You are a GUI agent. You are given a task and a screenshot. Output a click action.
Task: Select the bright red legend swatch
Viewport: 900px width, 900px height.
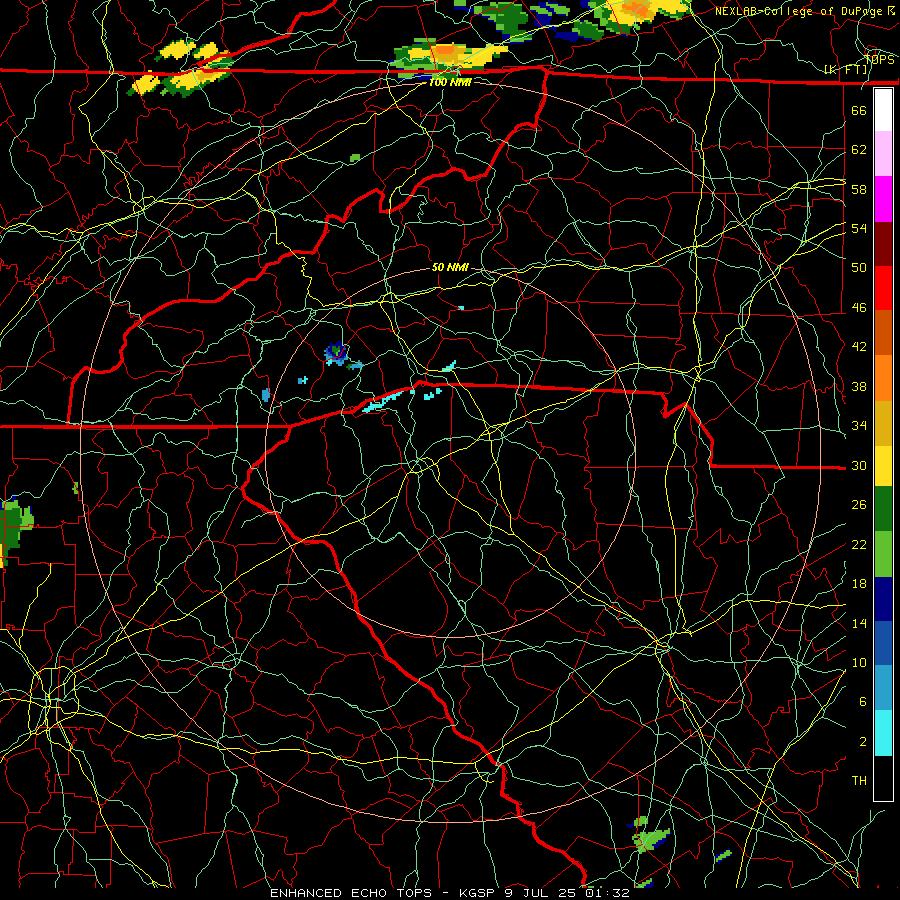[883, 288]
